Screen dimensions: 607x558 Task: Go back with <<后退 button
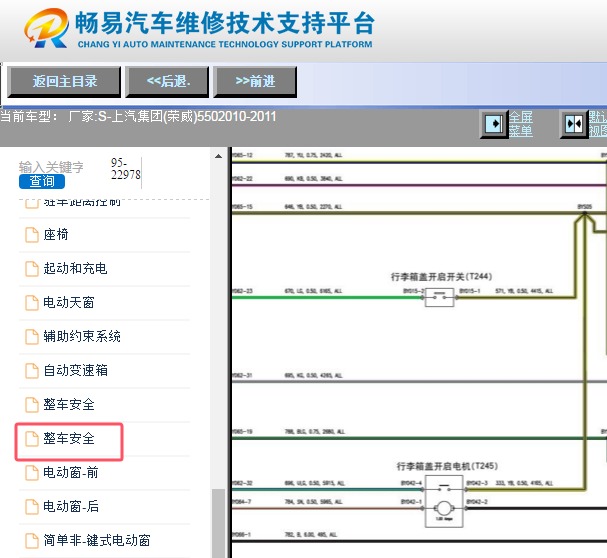(x=168, y=82)
